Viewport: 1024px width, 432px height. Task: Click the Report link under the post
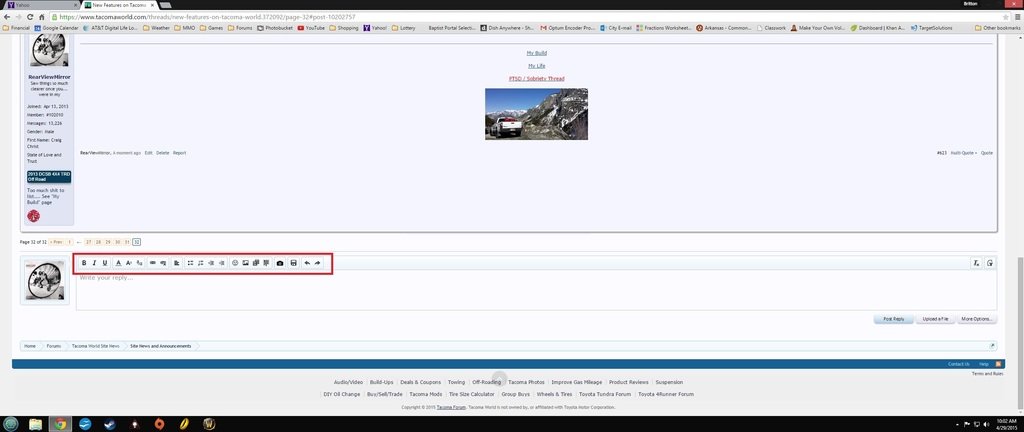tap(180, 153)
